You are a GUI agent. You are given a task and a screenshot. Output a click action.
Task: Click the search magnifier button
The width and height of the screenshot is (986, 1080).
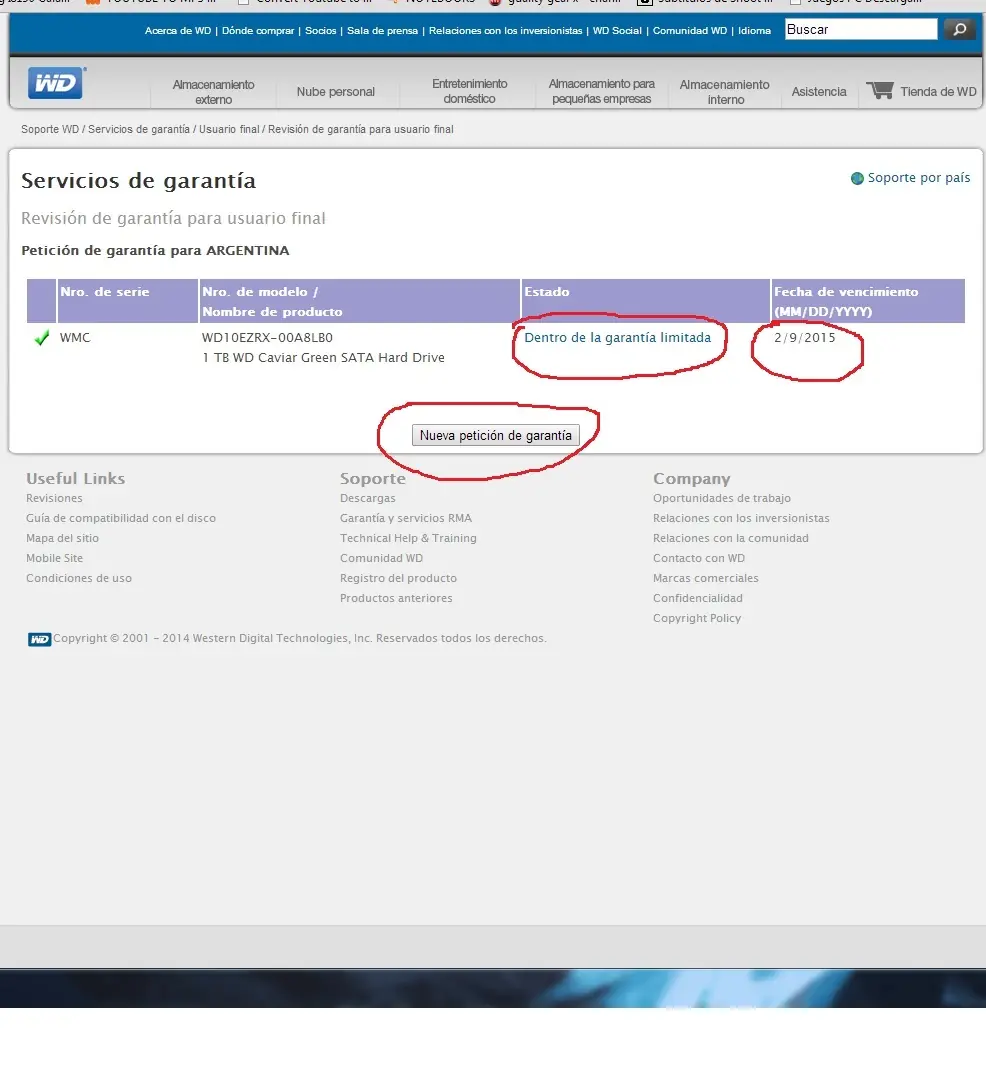[x=959, y=29]
